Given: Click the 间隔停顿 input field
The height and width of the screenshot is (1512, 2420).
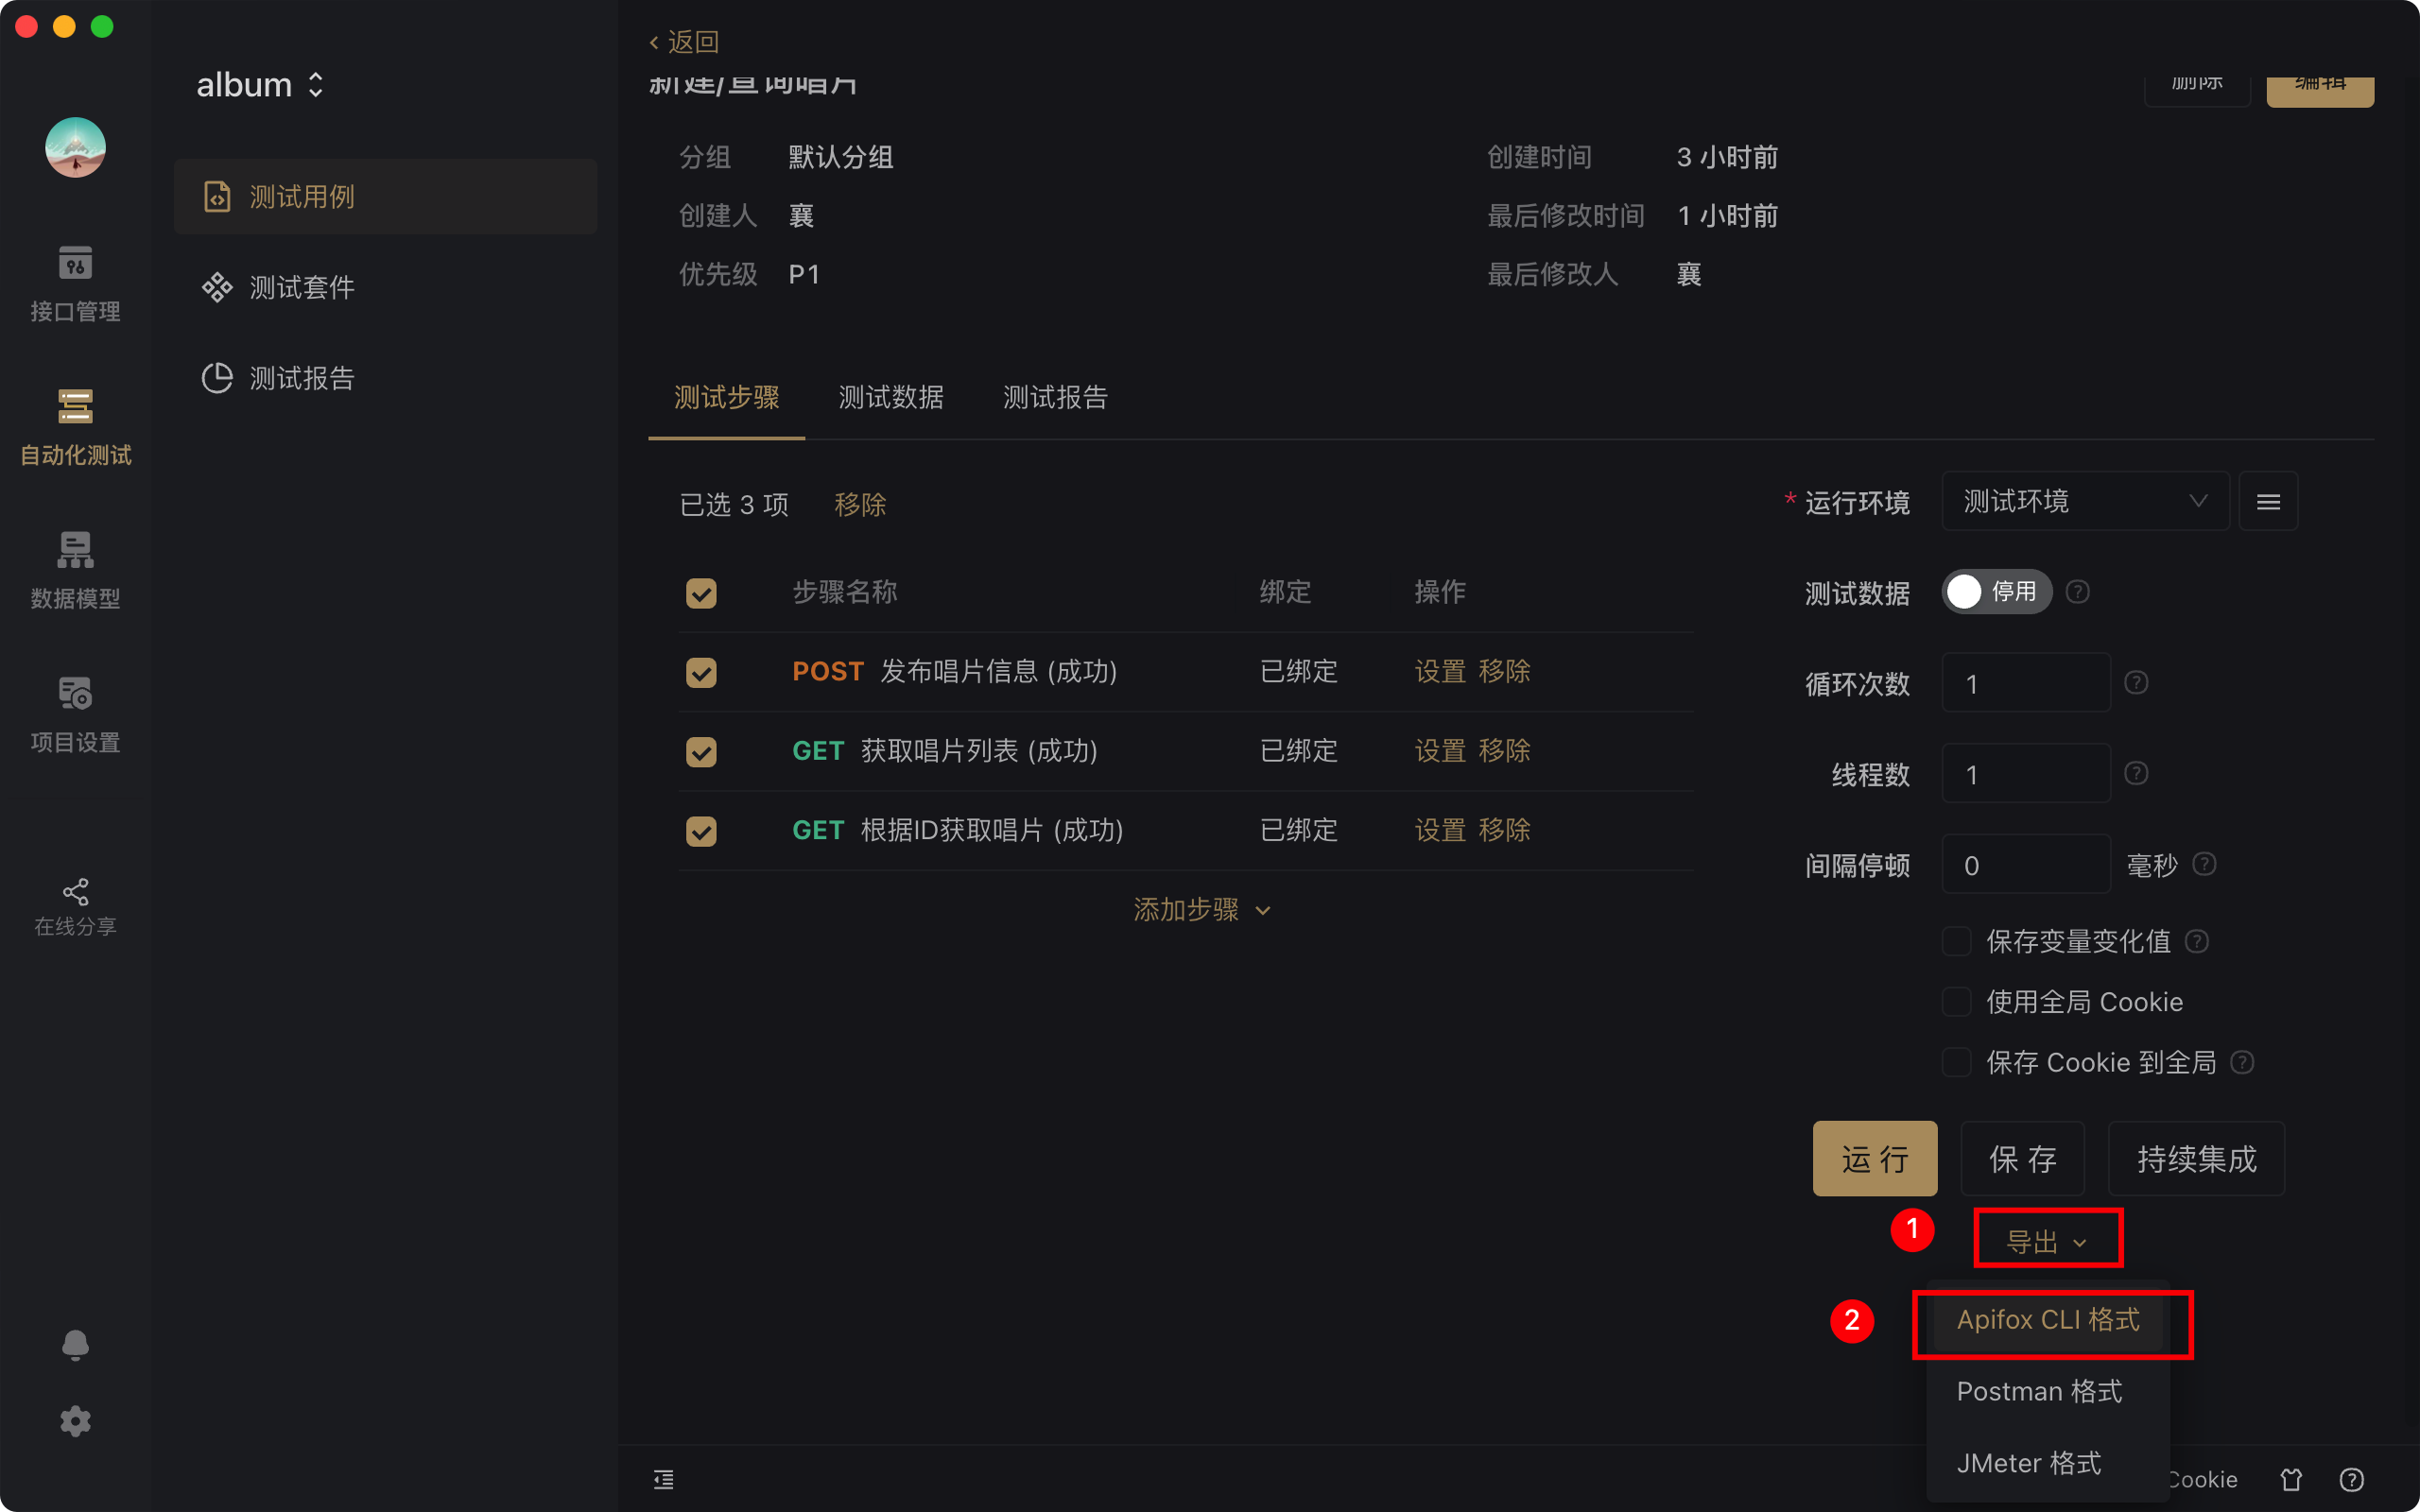Looking at the screenshot, I should pyautogui.click(x=2025, y=865).
